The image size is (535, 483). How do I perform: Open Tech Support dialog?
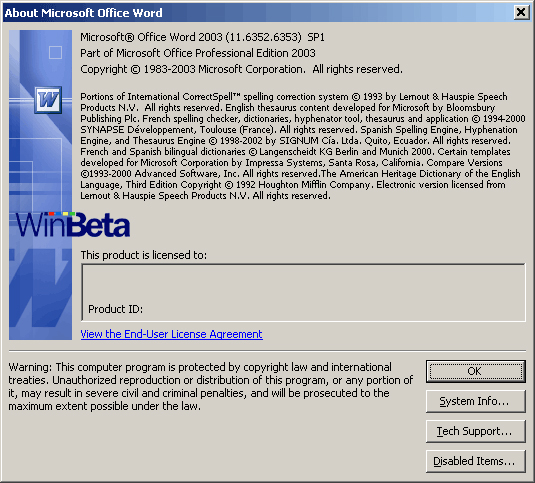(x=476, y=431)
